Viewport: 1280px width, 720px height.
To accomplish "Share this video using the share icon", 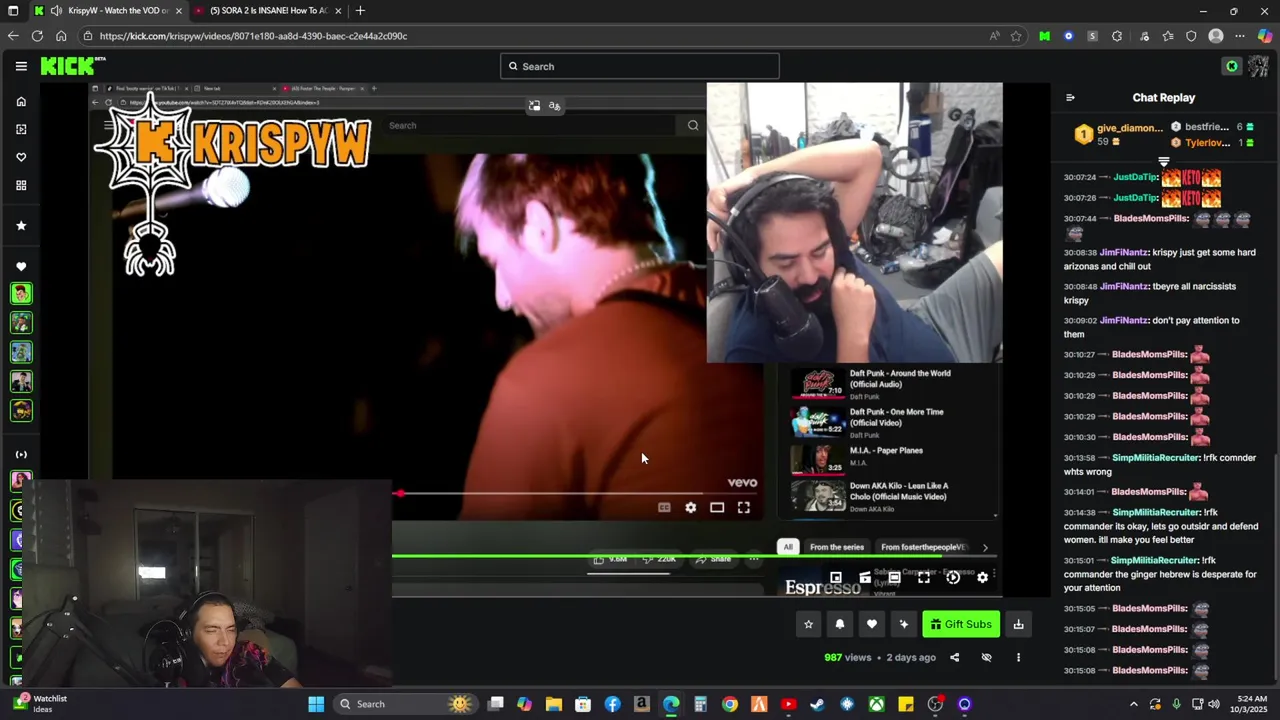I will pos(954,657).
